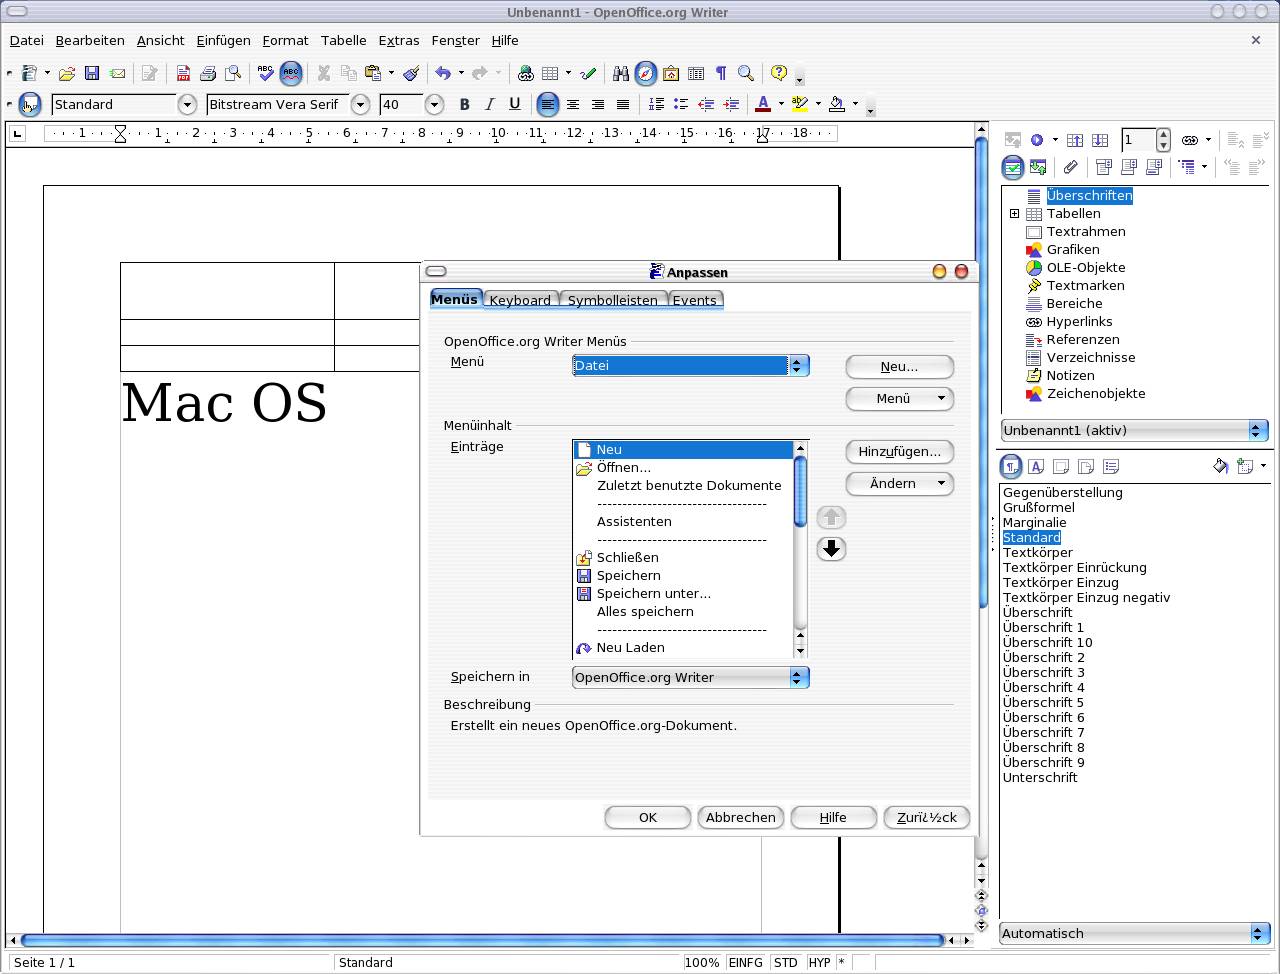Click the Menü button with arrow

click(x=900, y=398)
